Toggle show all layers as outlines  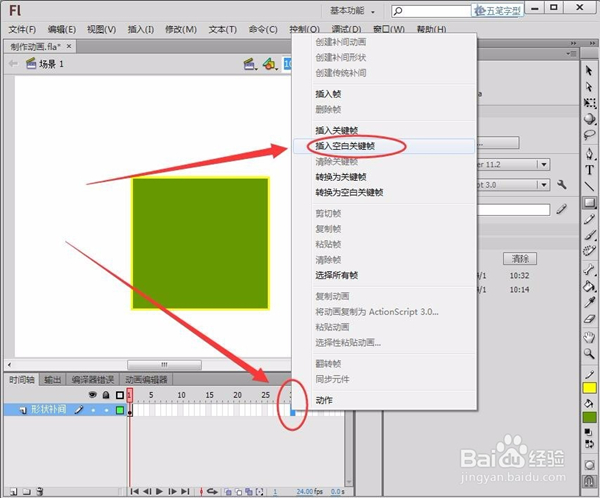pyautogui.click(x=120, y=395)
